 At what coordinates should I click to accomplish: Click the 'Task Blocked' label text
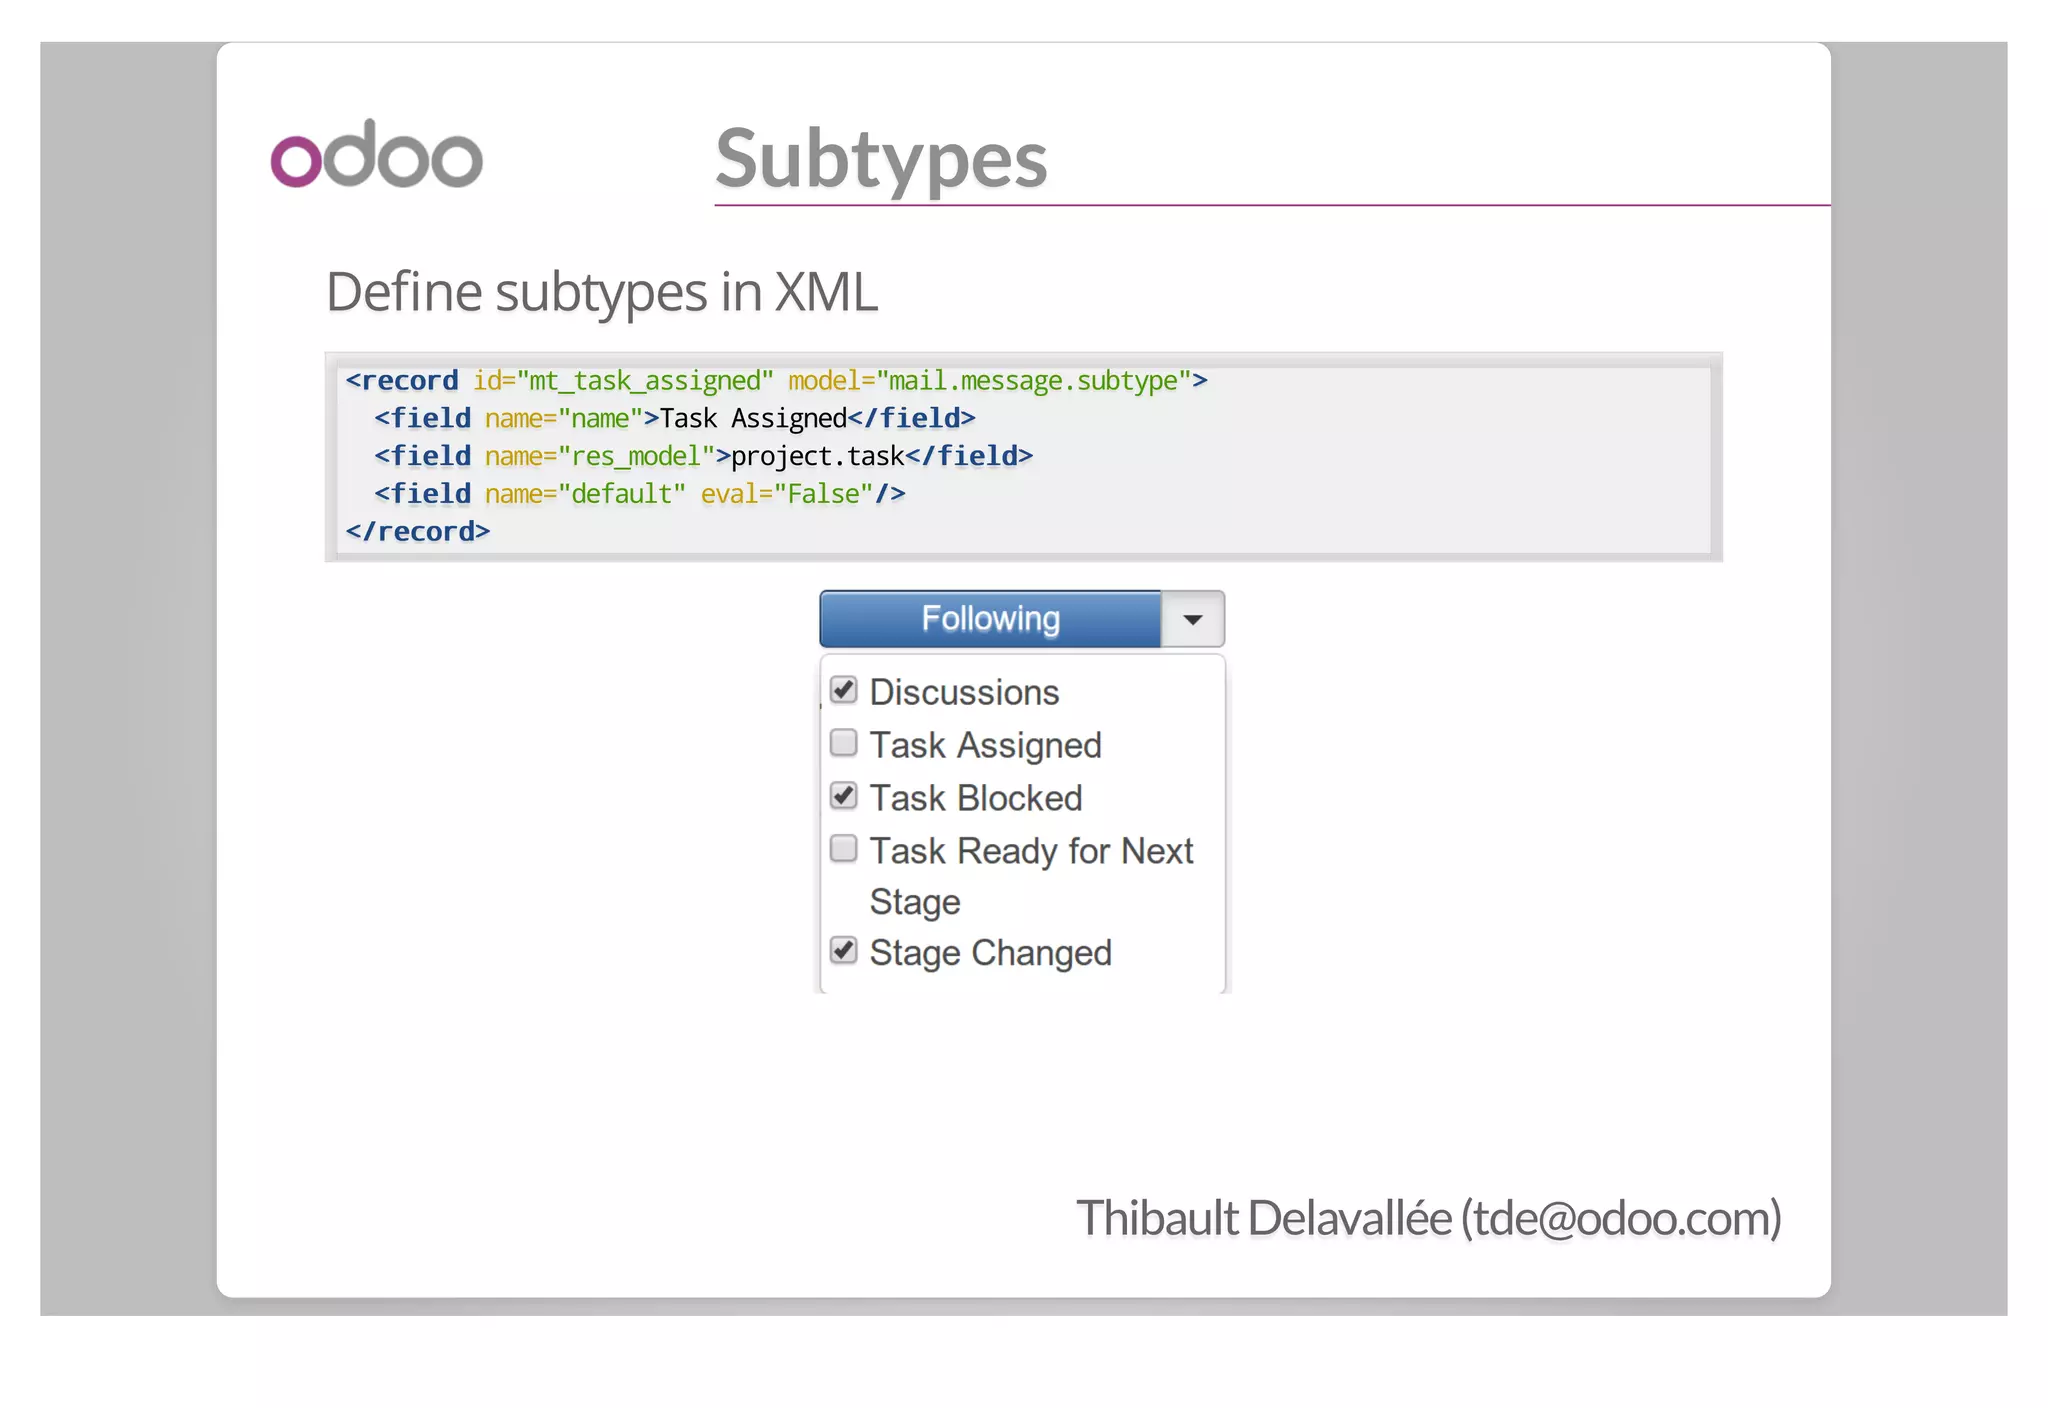pos(976,798)
